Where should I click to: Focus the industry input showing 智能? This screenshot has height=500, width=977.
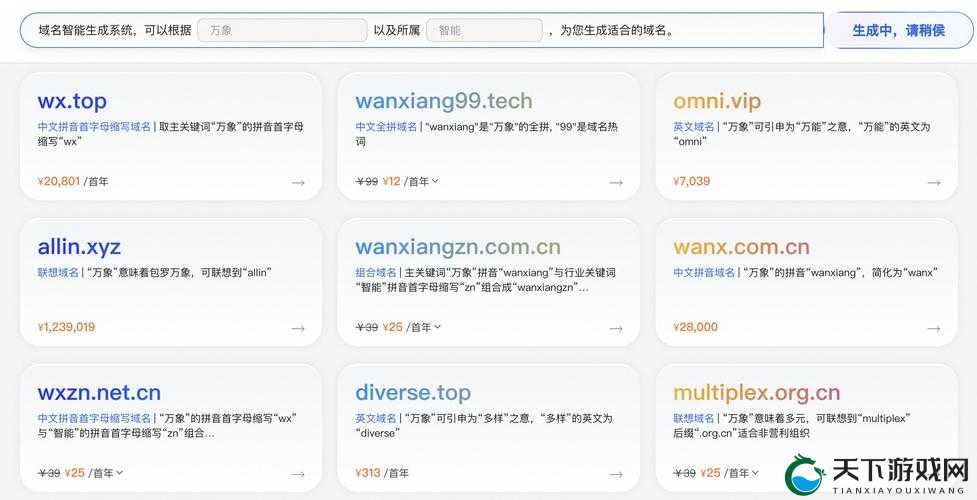tap(484, 30)
